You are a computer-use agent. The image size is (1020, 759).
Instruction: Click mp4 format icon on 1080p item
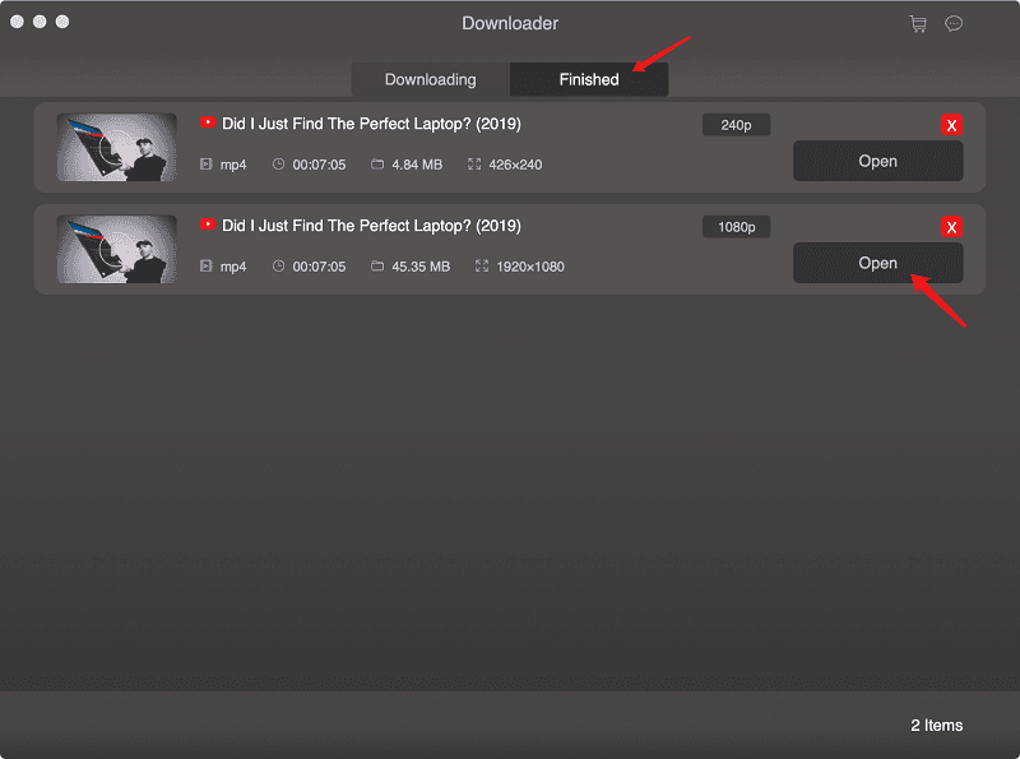(206, 266)
